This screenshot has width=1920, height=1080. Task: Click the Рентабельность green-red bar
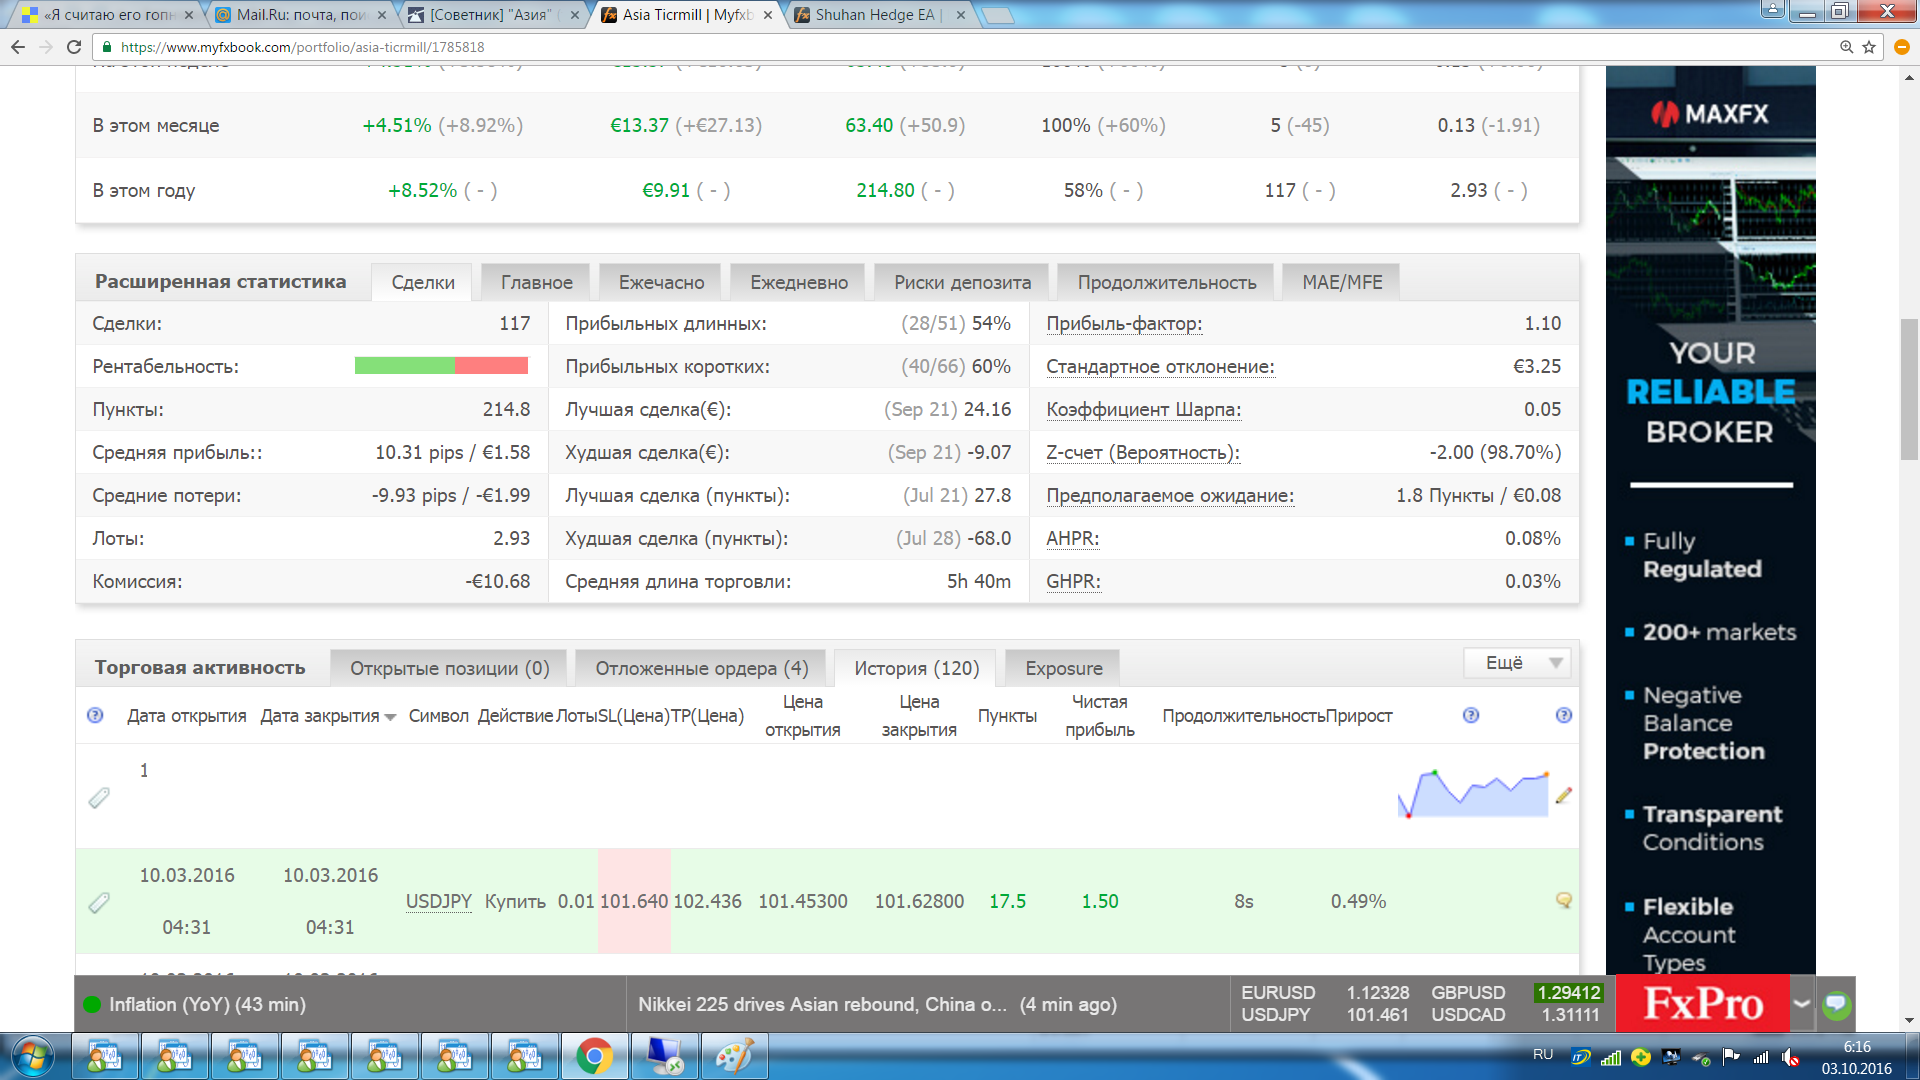pos(441,365)
